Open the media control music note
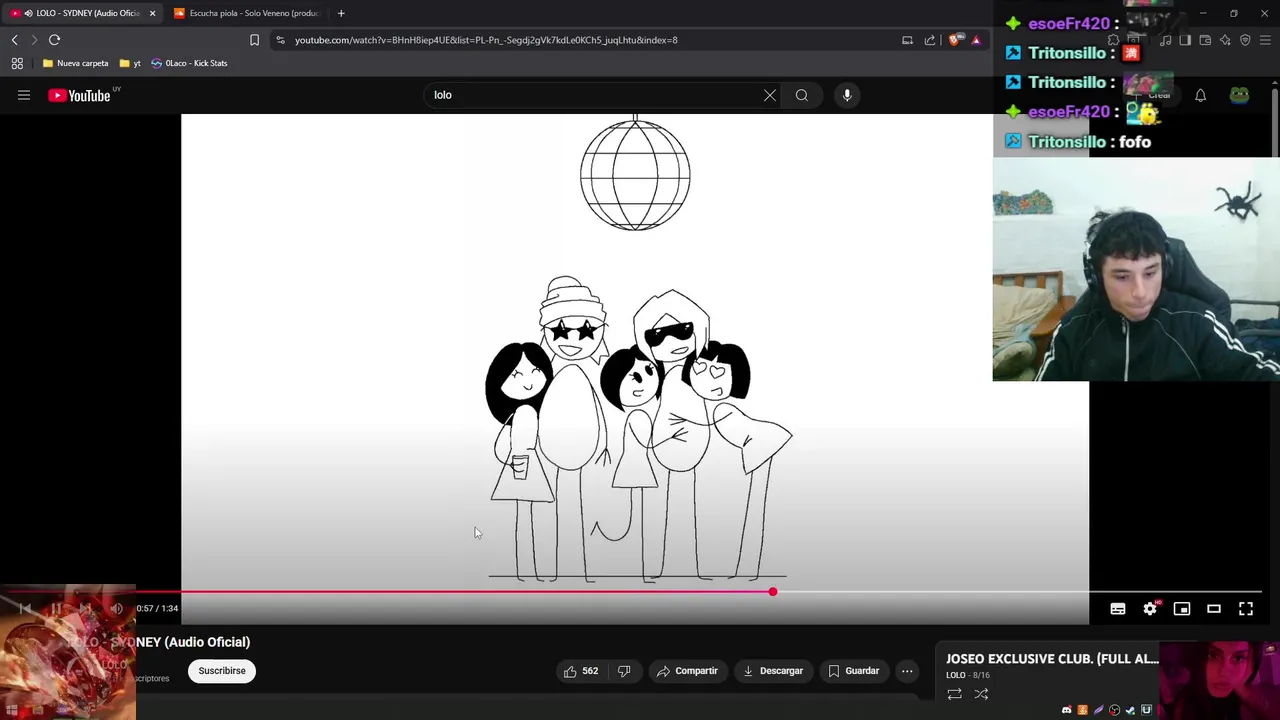The width and height of the screenshot is (1280, 720). 1165,40
